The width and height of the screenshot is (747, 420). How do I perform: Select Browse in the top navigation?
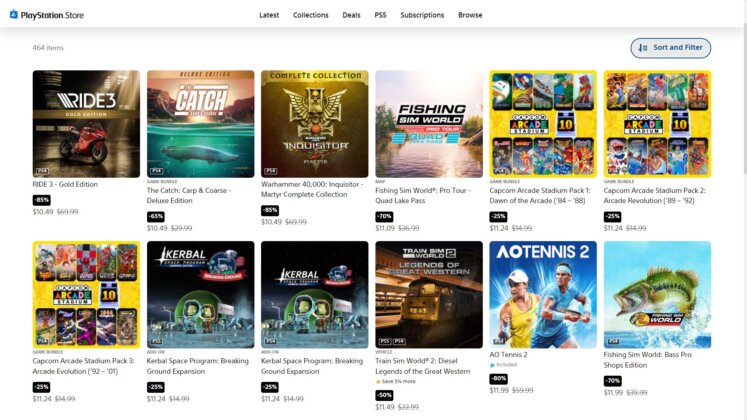[470, 15]
